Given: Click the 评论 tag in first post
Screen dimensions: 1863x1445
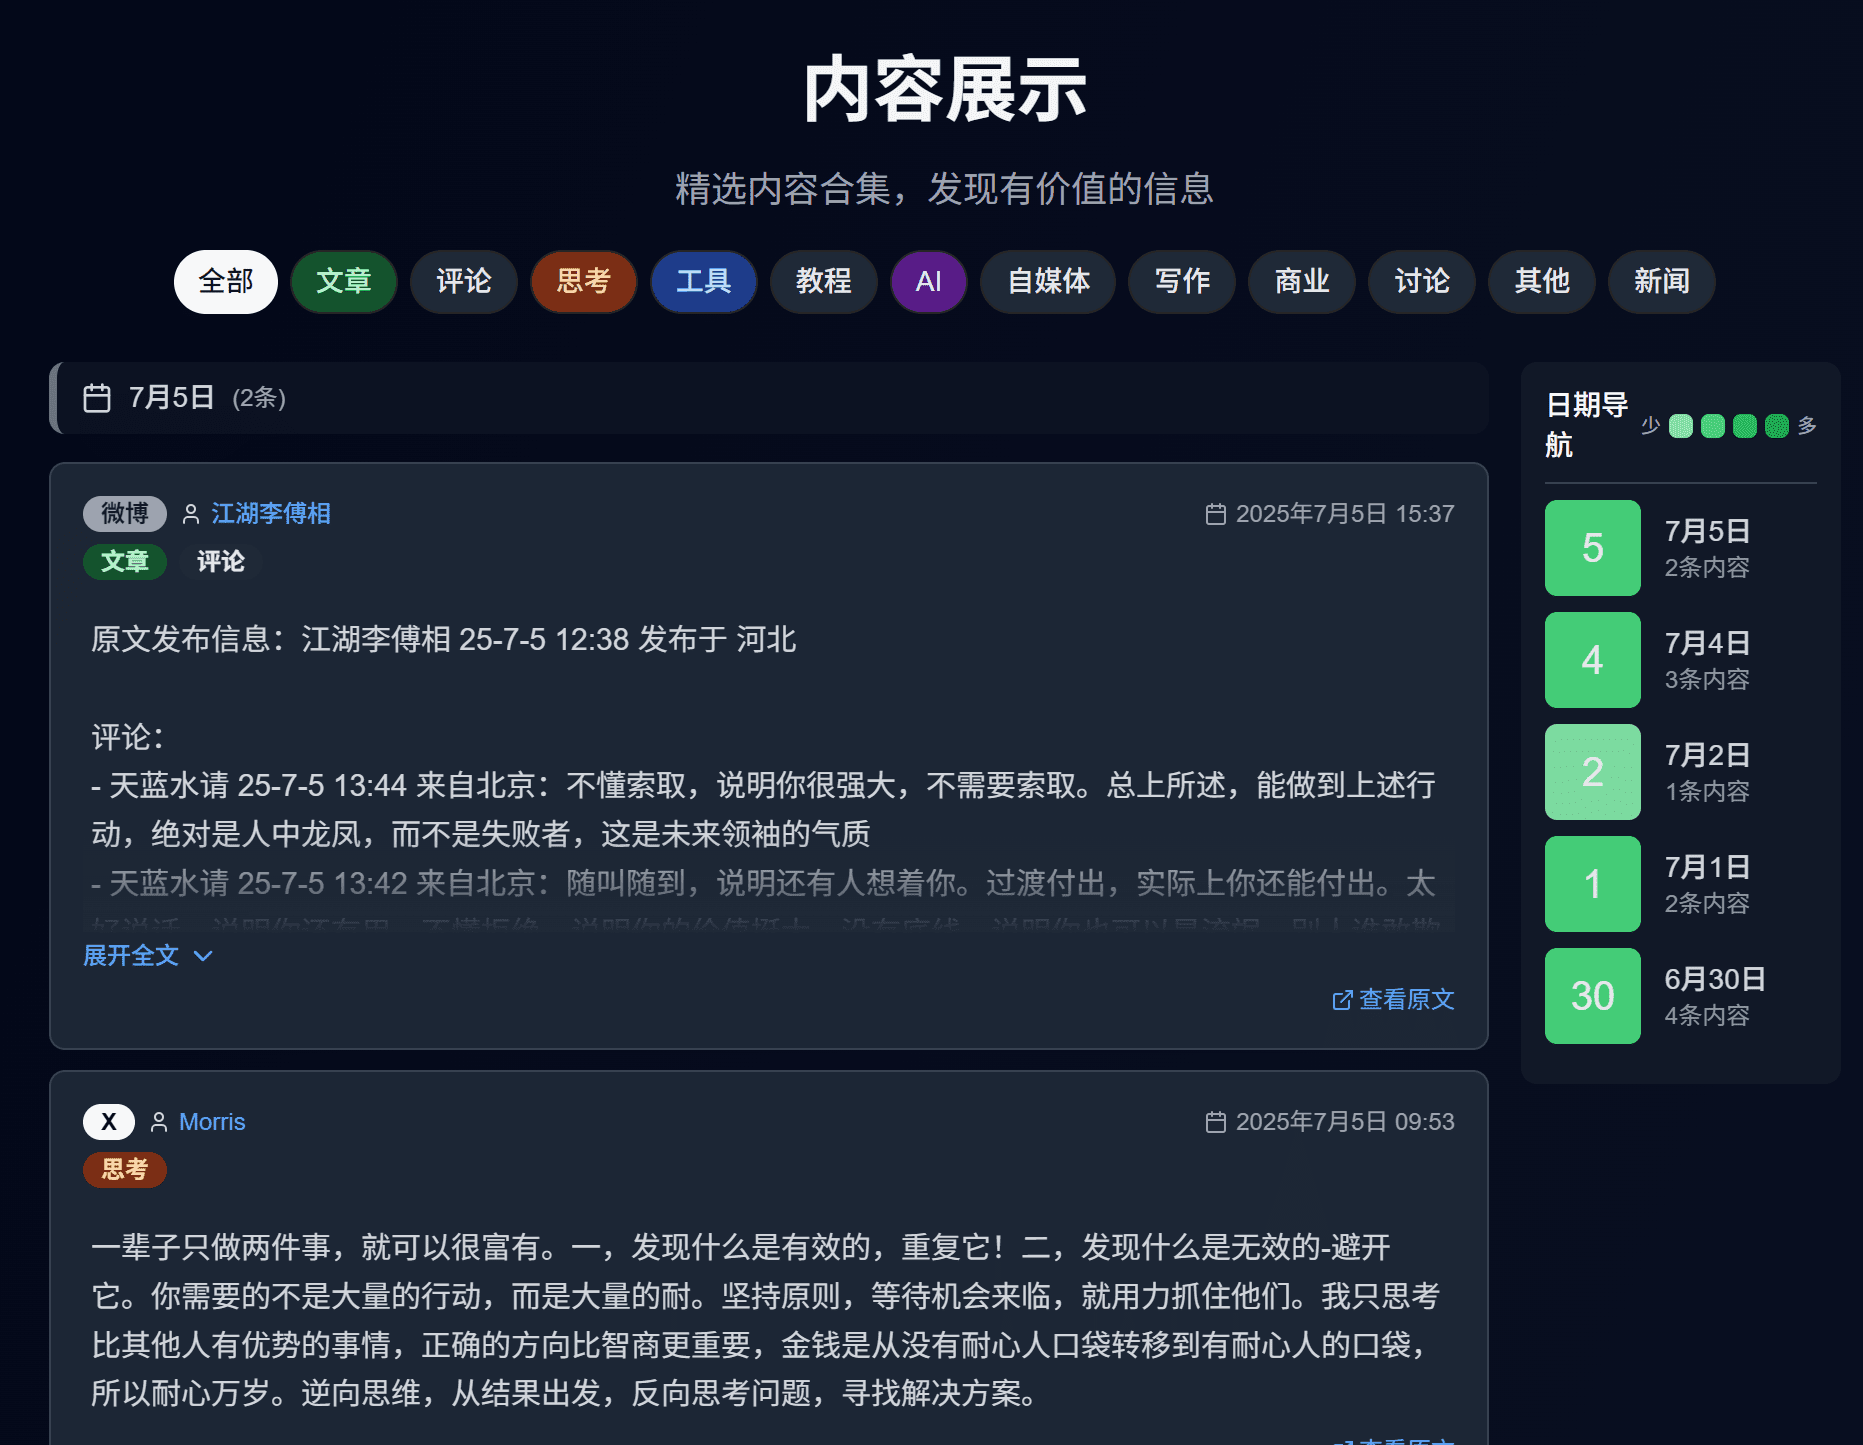Looking at the screenshot, I should (220, 562).
